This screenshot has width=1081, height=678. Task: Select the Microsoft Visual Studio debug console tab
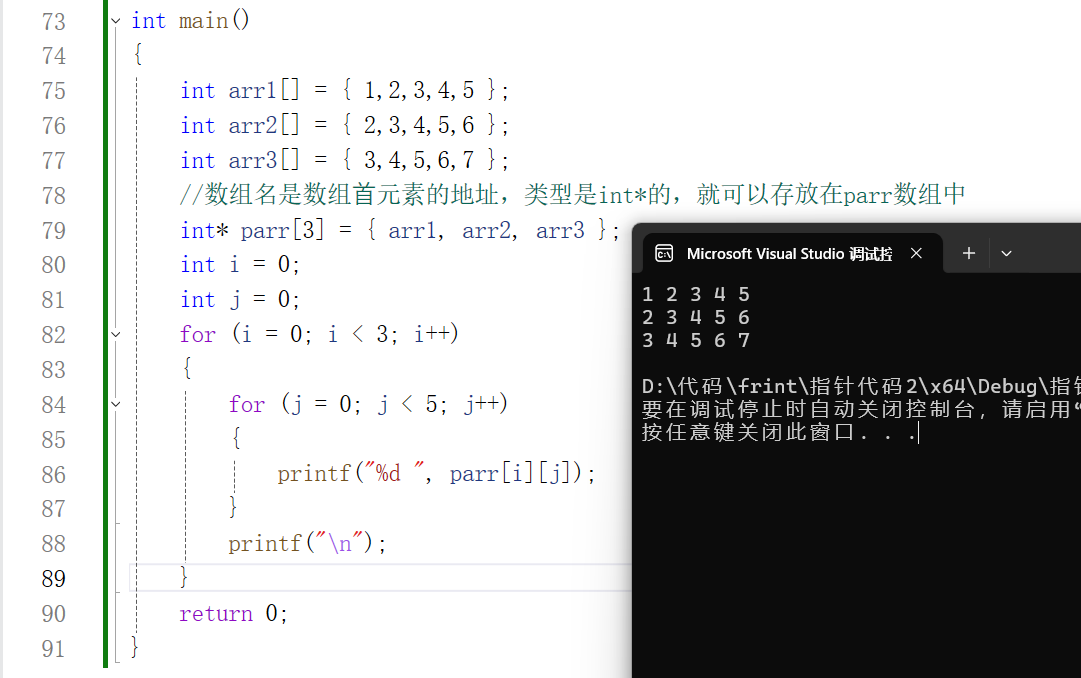[x=791, y=254]
